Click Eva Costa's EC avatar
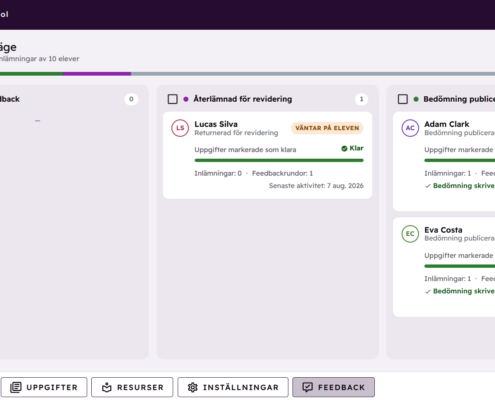This screenshot has height=400, width=495. (410, 234)
